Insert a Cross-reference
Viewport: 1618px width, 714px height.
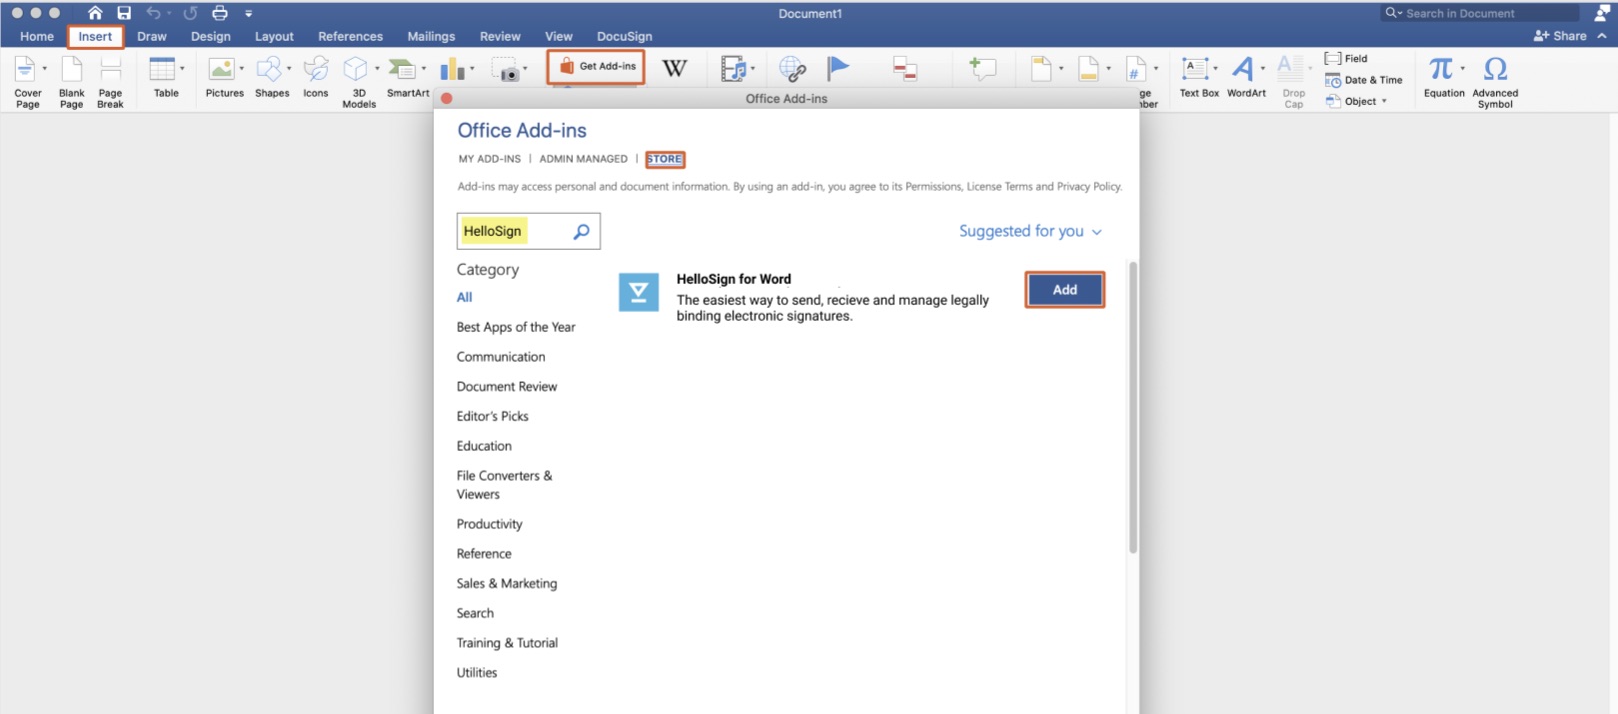tap(905, 68)
